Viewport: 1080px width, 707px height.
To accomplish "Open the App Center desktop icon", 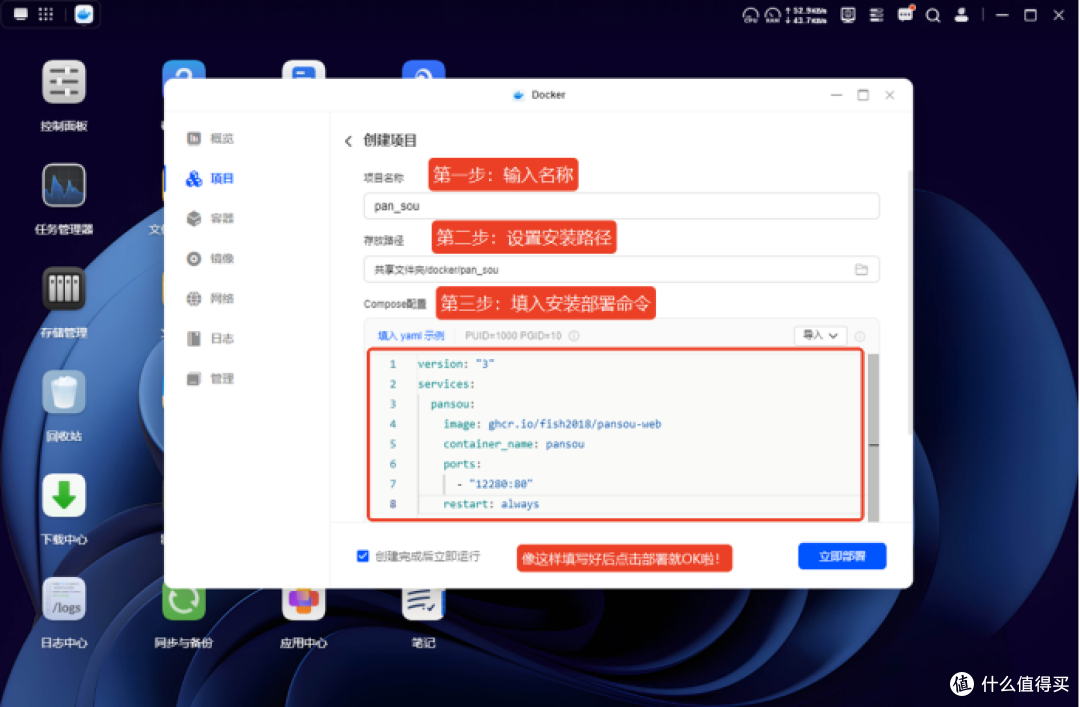I will coord(303,604).
